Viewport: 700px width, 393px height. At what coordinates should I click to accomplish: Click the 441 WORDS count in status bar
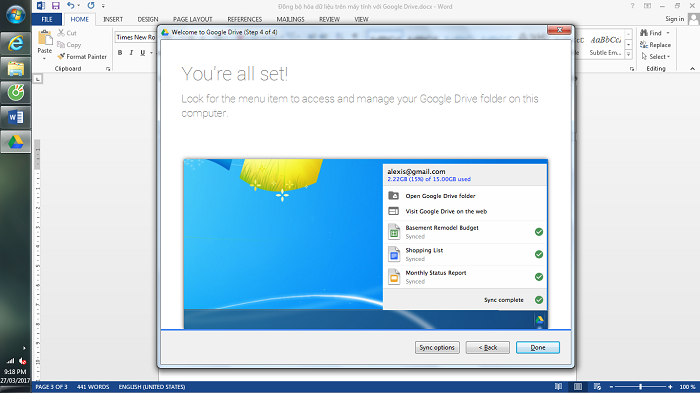pyautogui.click(x=93, y=387)
